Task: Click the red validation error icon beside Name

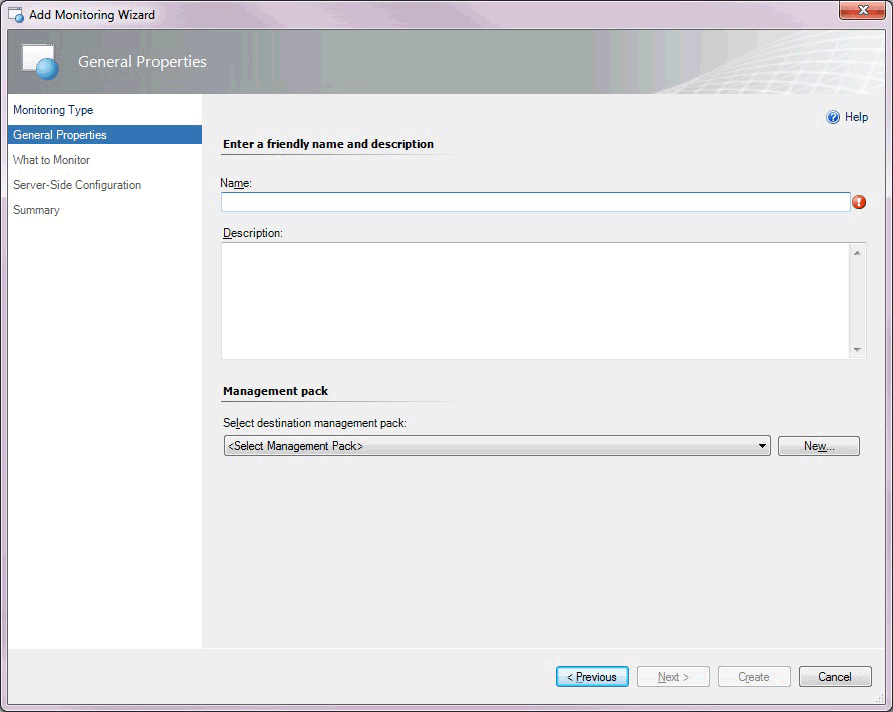Action: (x=859, y=201)
